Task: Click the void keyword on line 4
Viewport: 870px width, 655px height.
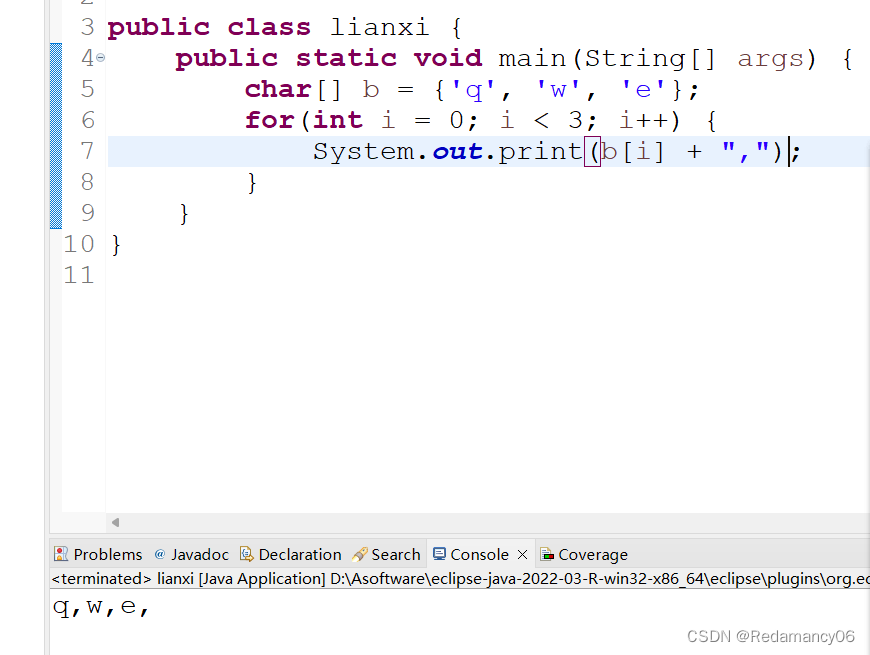Action: (448, 58)
